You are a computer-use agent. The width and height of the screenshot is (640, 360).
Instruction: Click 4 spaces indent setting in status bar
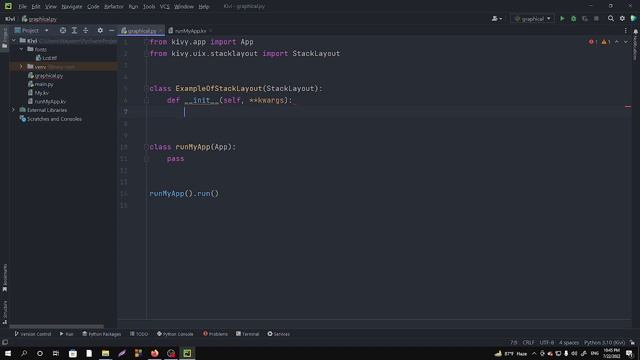tap(569, 343)
